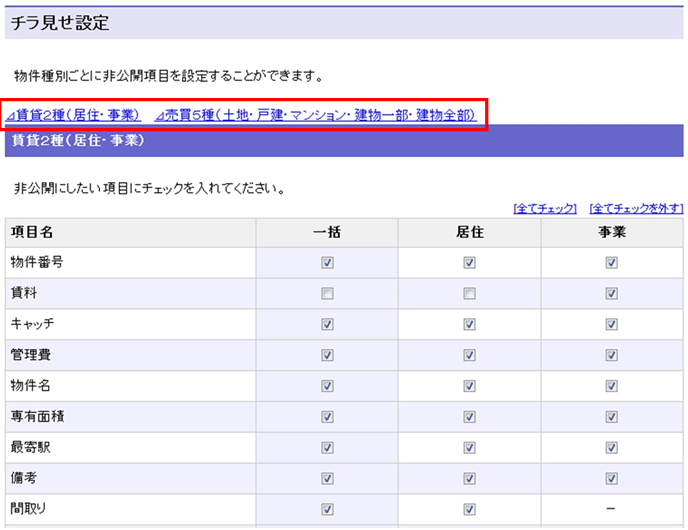Image resolution: width=688 pixels, height=530 pixels.
Task: Toggle 物件名 checkbox in 事業 column
Action: (612, 386)
